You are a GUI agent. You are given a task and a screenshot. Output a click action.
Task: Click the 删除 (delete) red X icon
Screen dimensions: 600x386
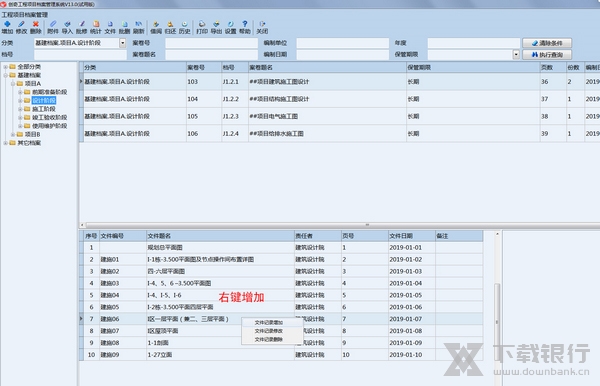[x=36, y=27]
